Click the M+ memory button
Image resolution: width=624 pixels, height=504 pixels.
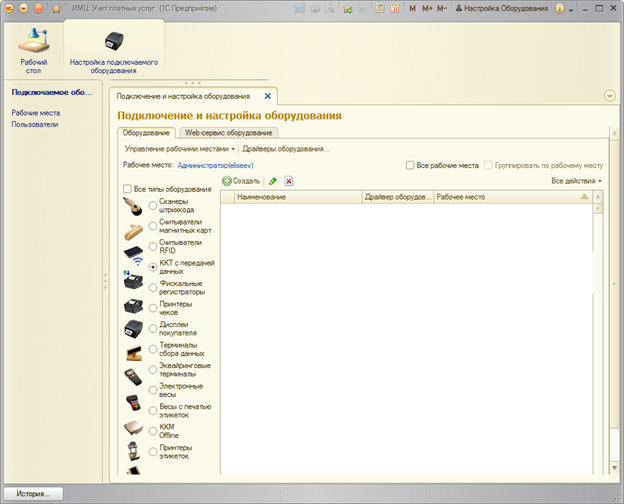427,8
